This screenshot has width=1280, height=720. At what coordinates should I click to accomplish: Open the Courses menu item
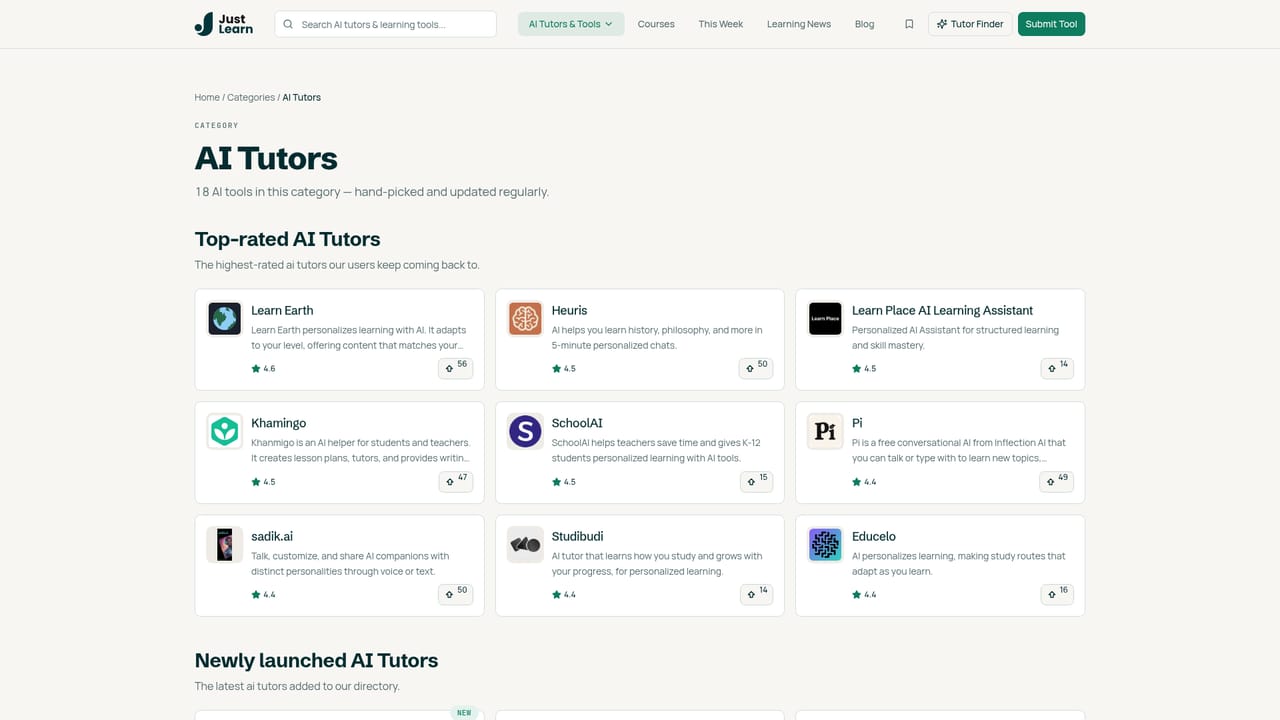tap(656, 24)
